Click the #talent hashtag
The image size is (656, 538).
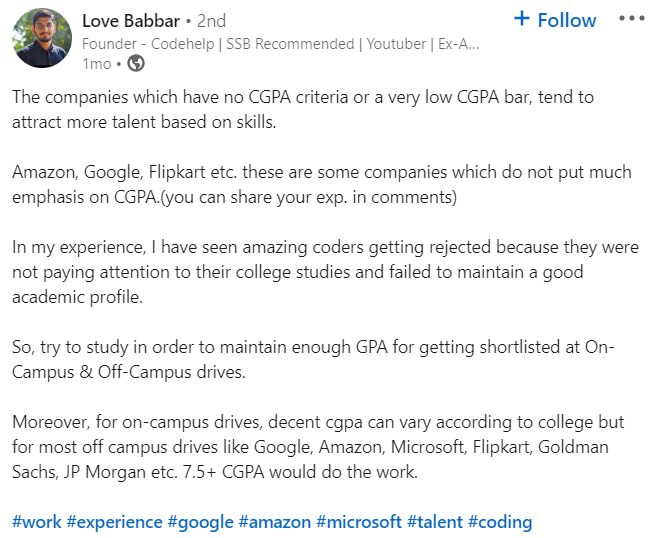(435, 521)
